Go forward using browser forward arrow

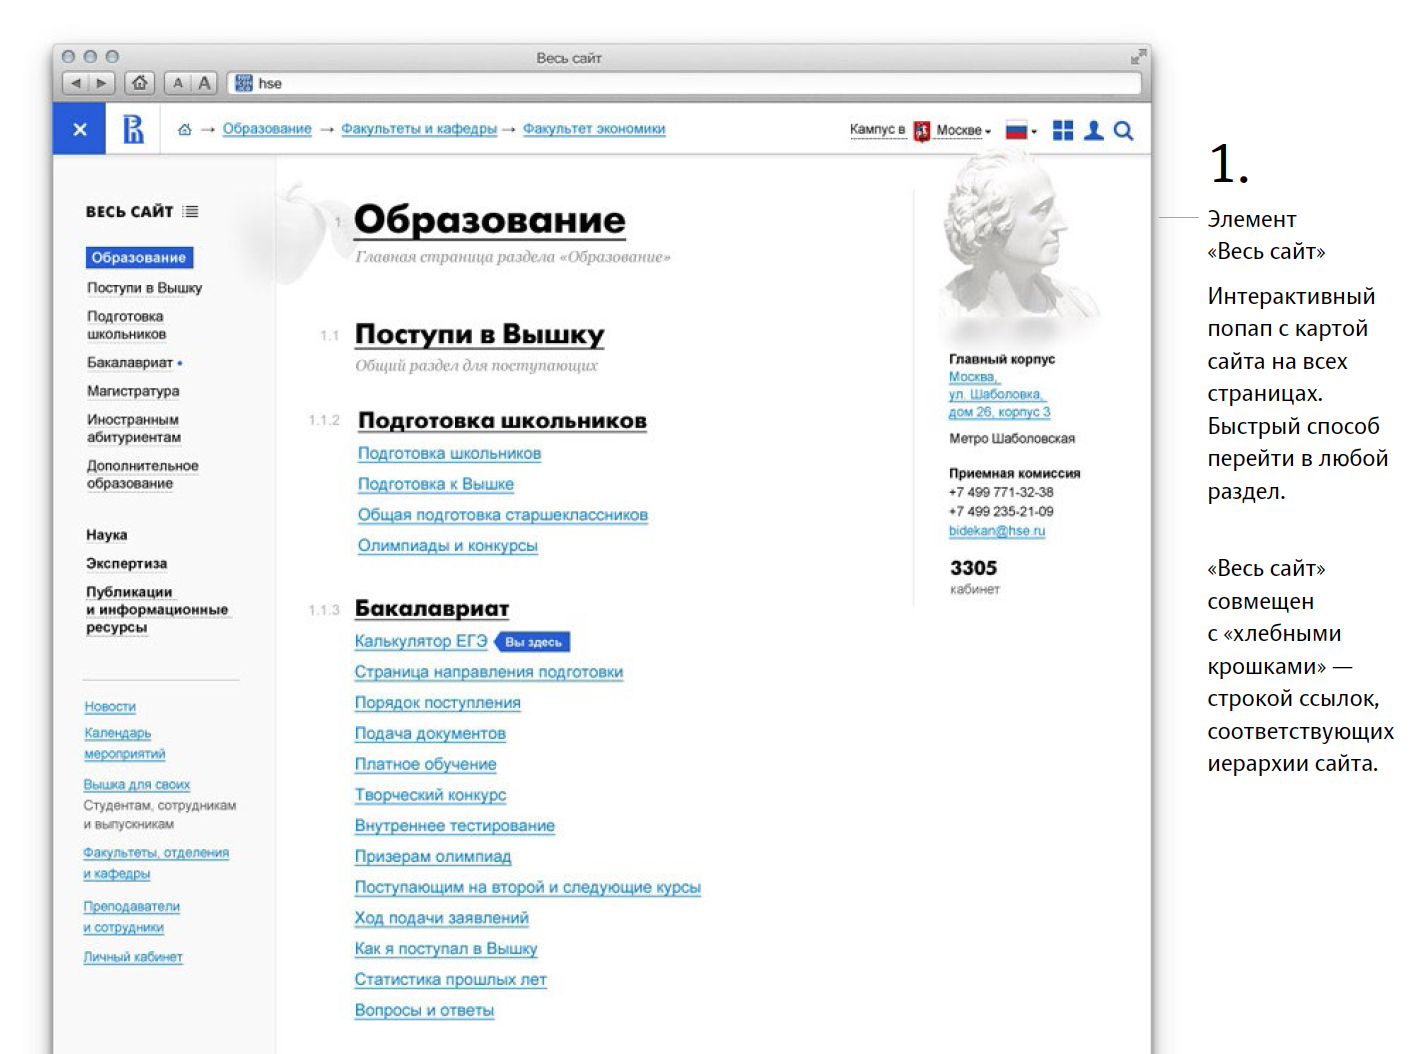pos(101,83)
